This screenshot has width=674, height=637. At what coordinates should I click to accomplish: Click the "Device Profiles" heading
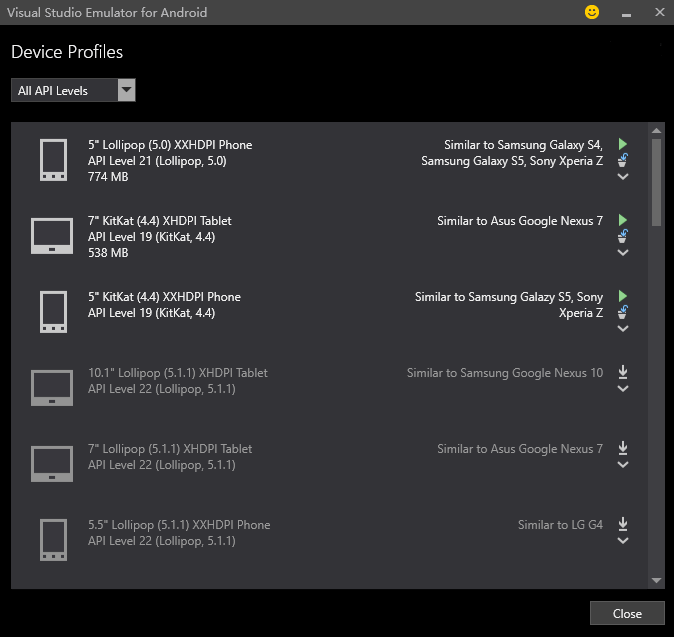[67, 52]
